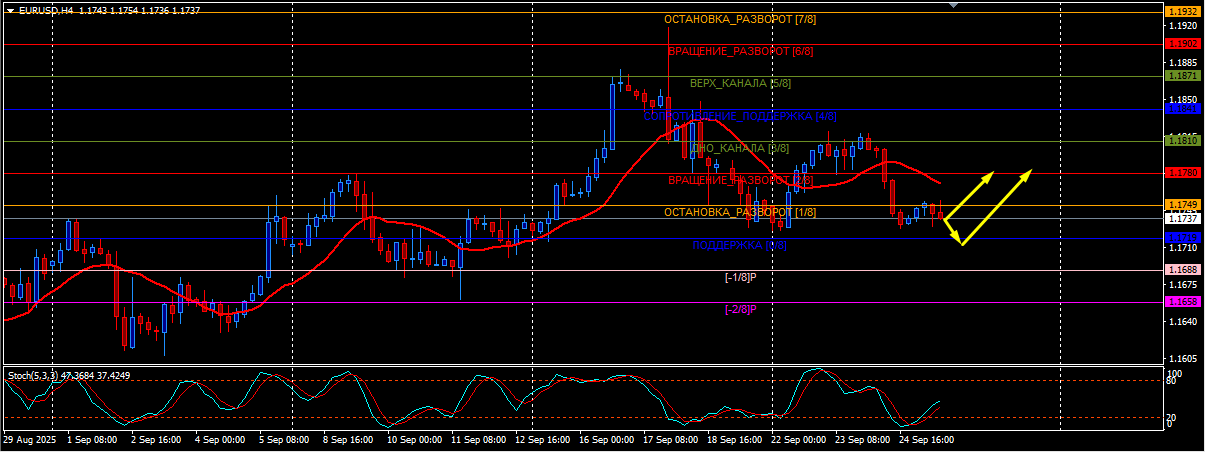Click the 1.1920 price scale value
Image resolution: width=1205 pixels, height=452 pixels.
pyautogui.click(x=1183, y=25)
